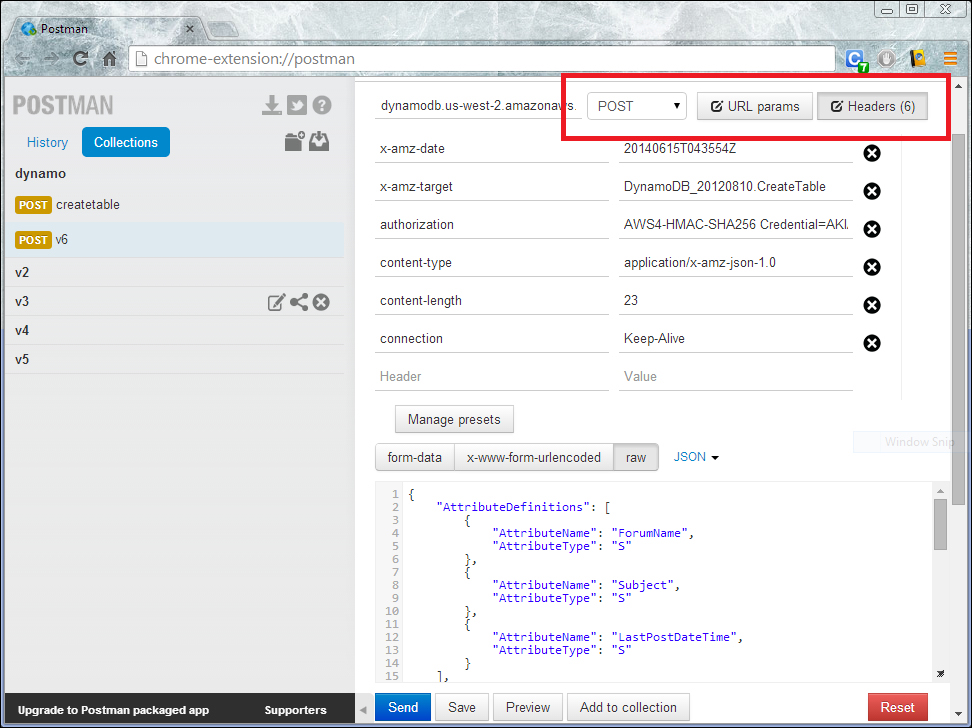The height and width of the screenshot is (728, 972).
Task: Click the browser forward arrow
Action: [x=51, y=59]
